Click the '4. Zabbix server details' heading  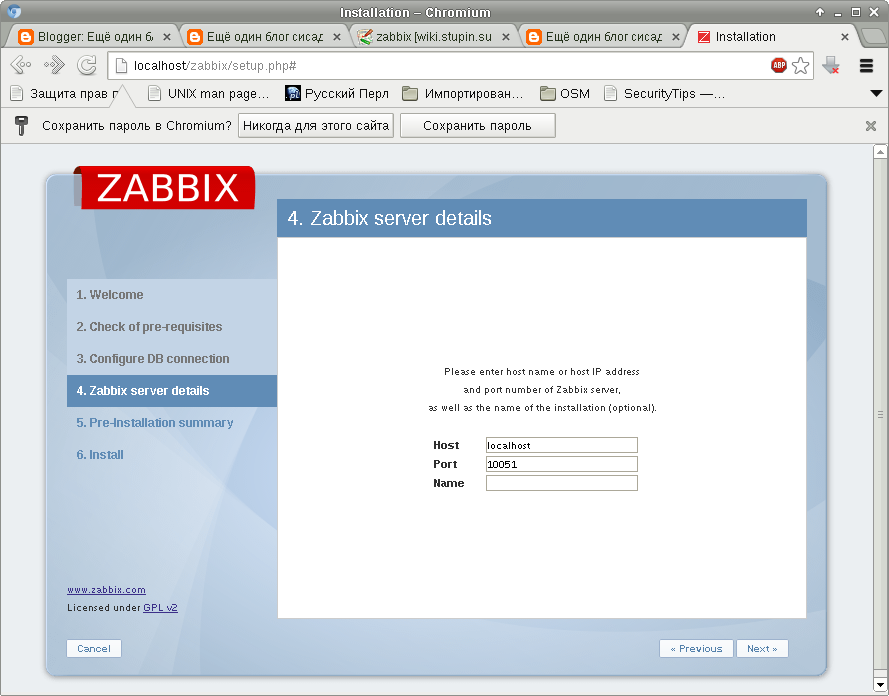coord(390,218)
